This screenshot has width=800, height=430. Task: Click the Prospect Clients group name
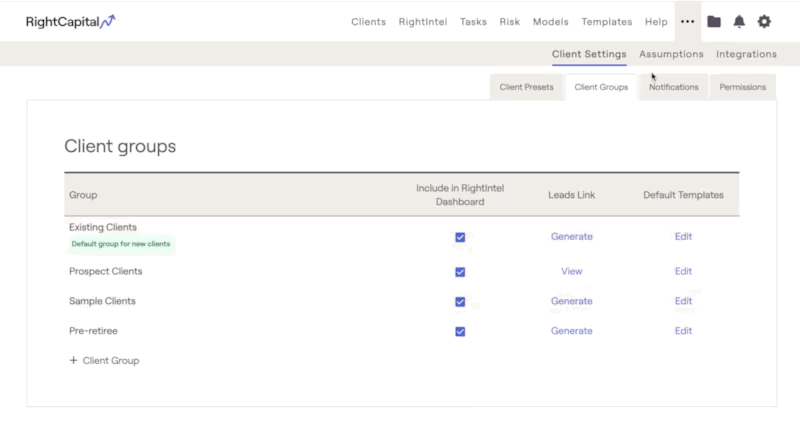[x=106, y=271]
